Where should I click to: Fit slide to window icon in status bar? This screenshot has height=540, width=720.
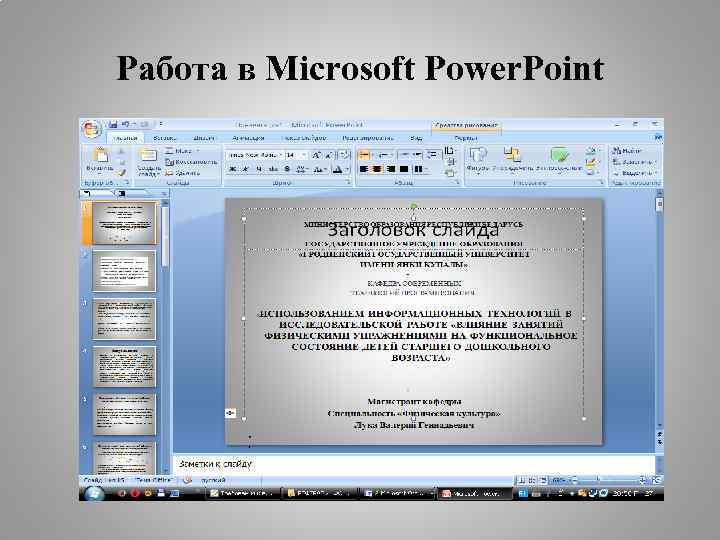pyautogui.click(x=657, y=480)
